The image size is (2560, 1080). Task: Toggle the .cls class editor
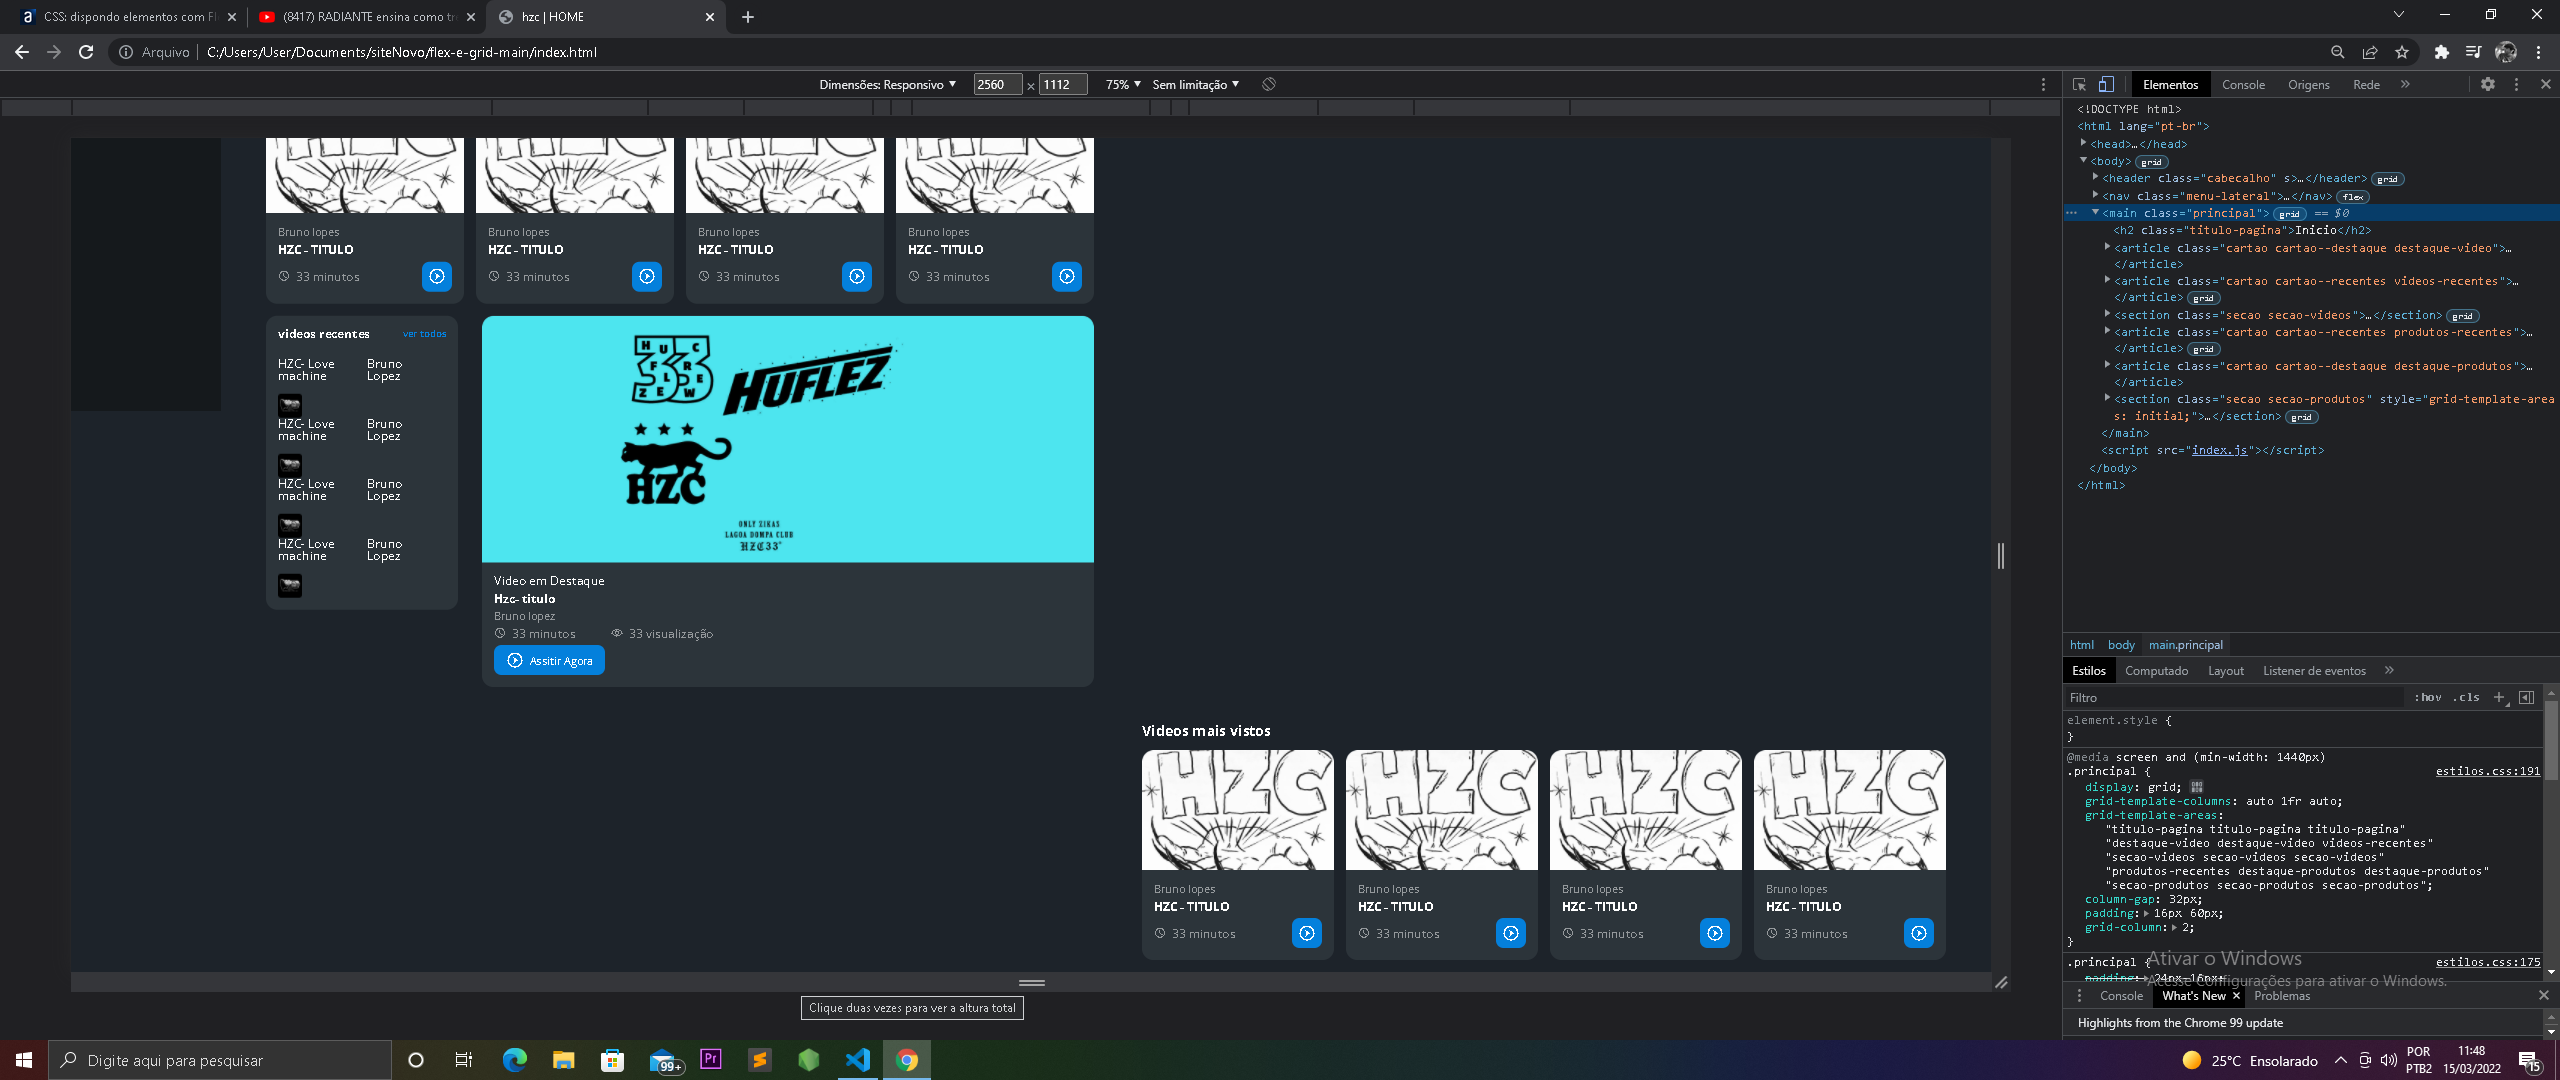(2466, 698)
